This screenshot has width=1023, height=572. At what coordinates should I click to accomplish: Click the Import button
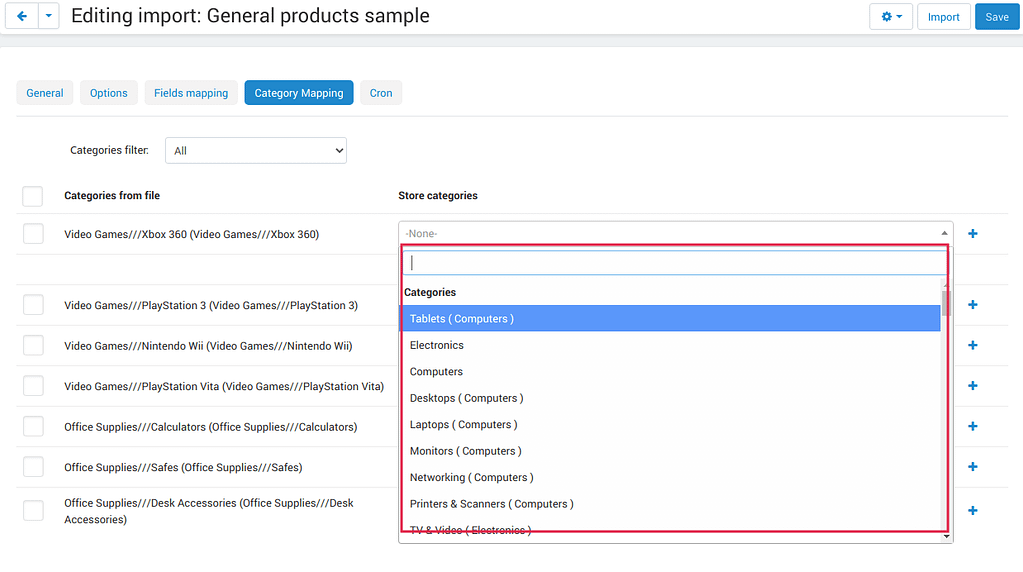point(943,17)
